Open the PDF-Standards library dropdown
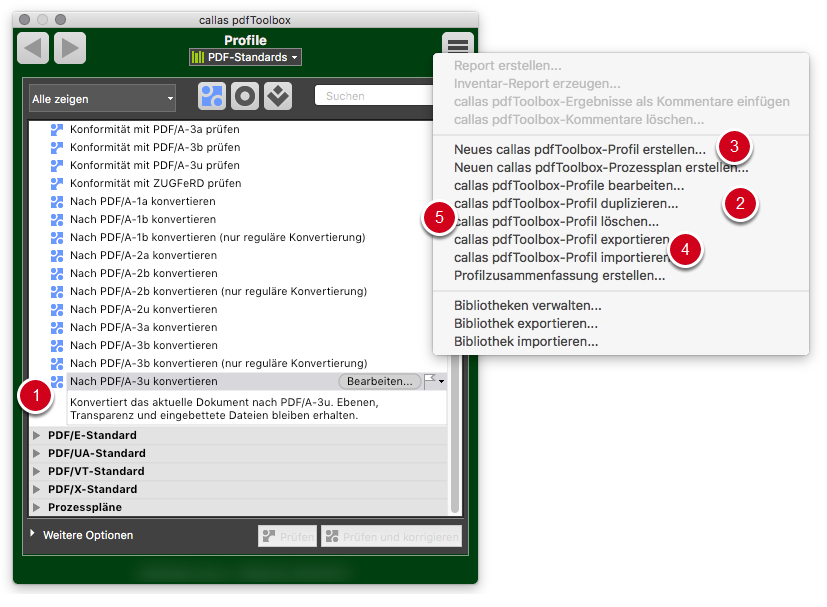 coord(245,57)
